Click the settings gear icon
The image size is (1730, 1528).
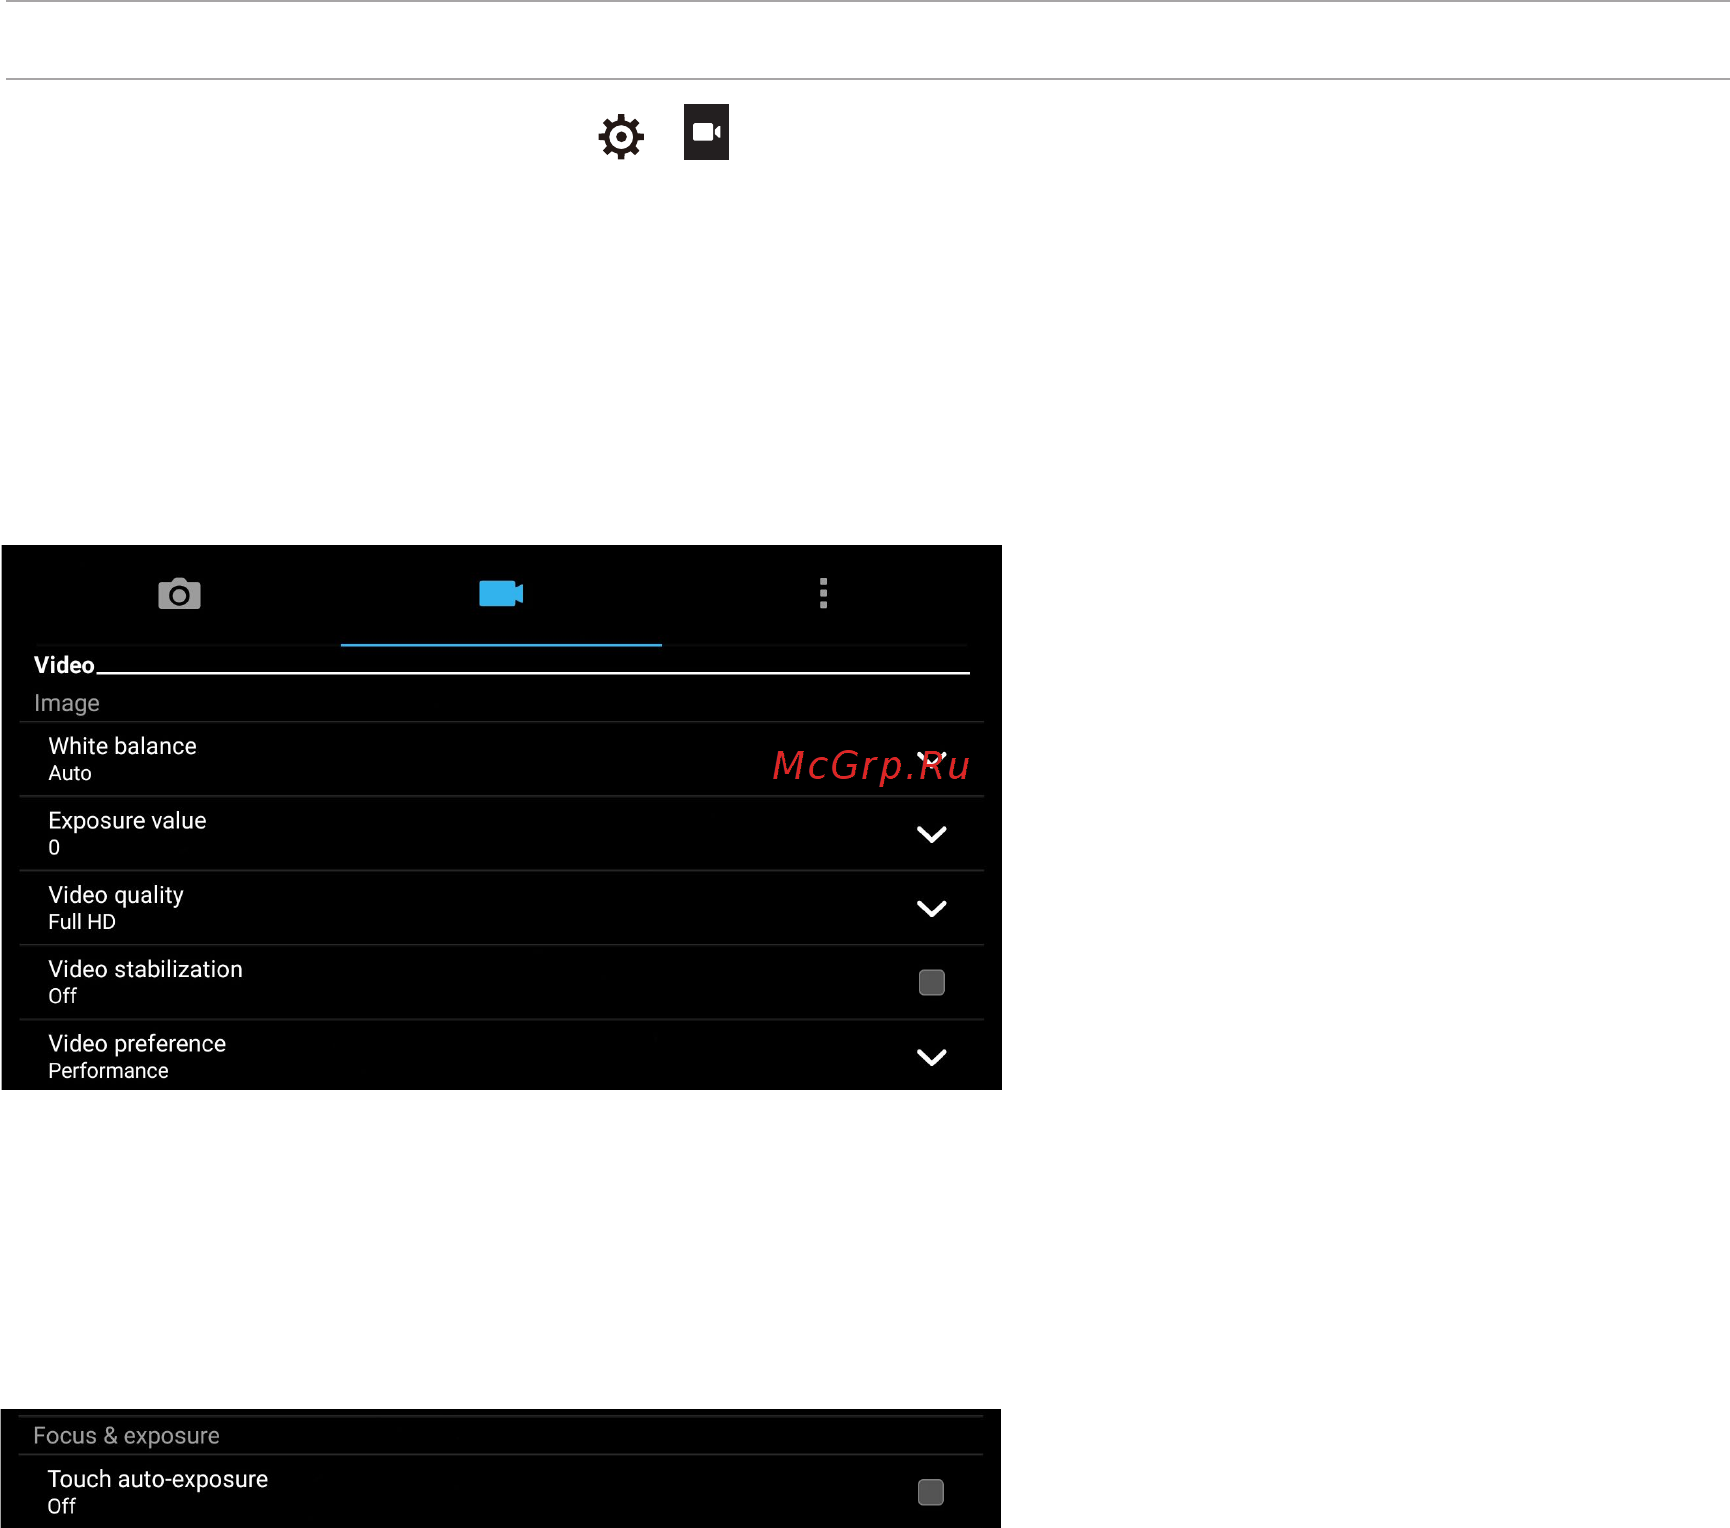[x=621, y=136]
